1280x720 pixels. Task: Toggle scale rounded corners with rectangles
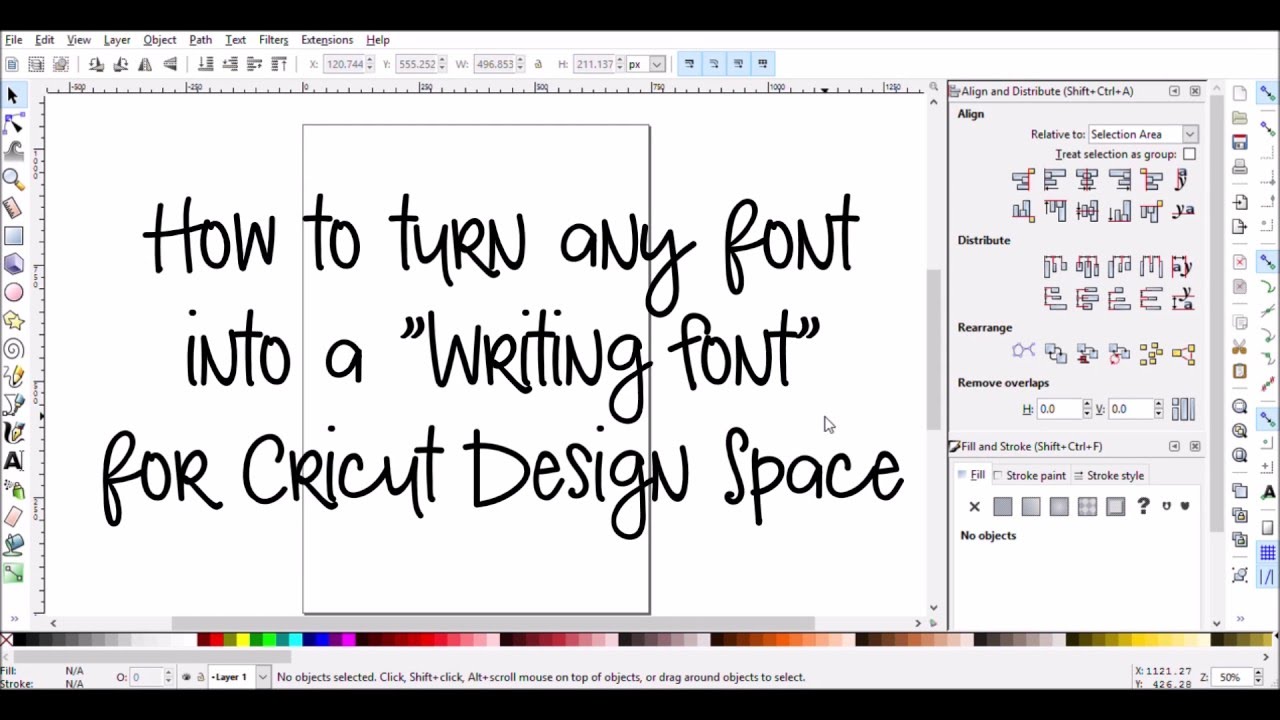[x=714, y=64]
